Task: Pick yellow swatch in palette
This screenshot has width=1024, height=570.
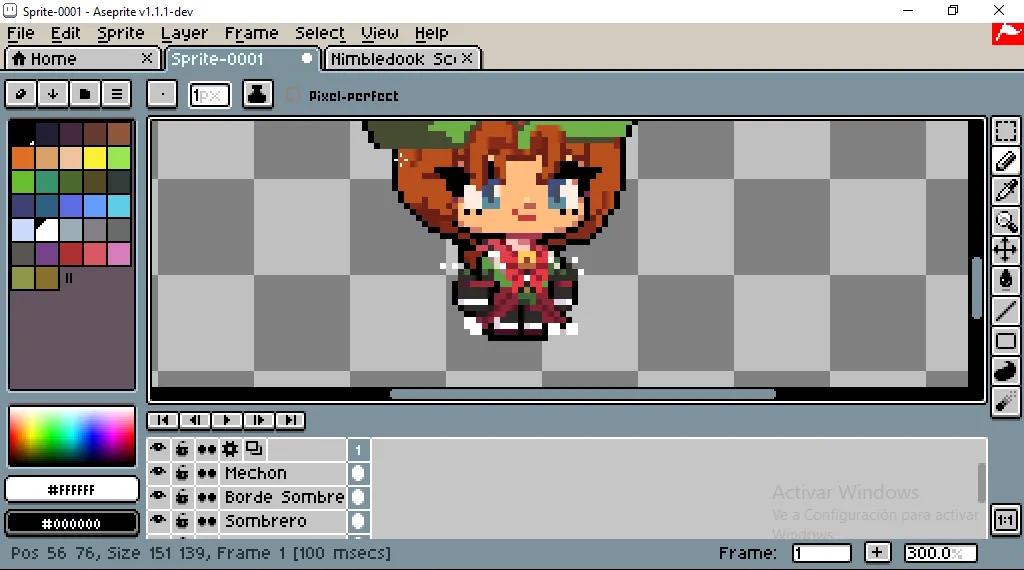Action: coord(95,158)
